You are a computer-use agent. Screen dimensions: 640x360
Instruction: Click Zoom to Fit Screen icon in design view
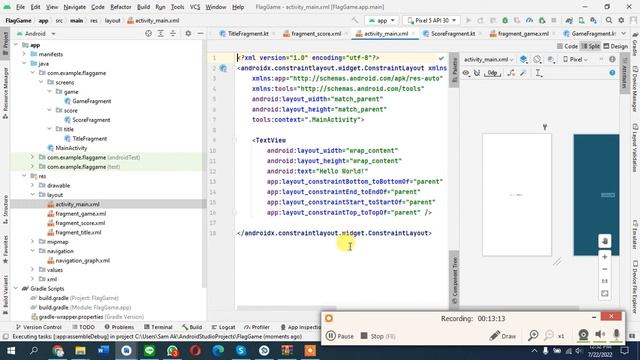point(604,293)
